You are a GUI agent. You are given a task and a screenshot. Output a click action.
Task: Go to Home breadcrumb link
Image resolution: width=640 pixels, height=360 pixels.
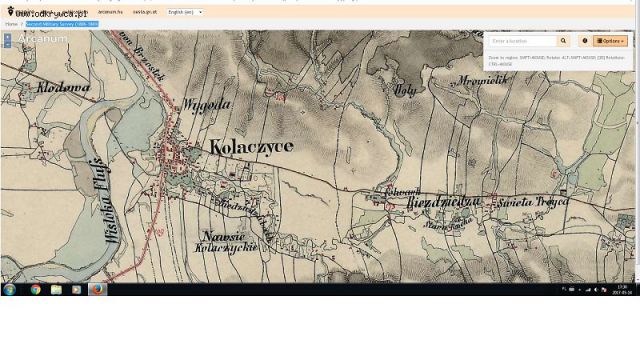tap(11, 24)
